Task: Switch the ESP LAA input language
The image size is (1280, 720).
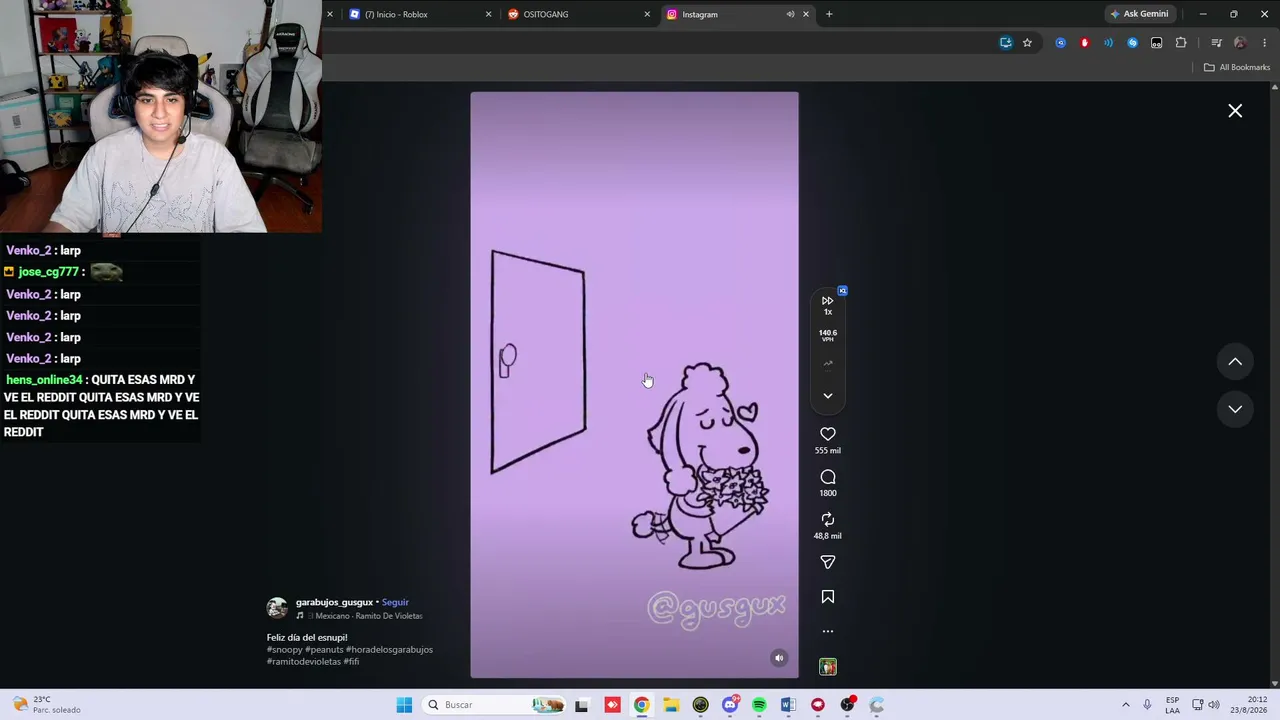Action: (x=1172, y=705)
